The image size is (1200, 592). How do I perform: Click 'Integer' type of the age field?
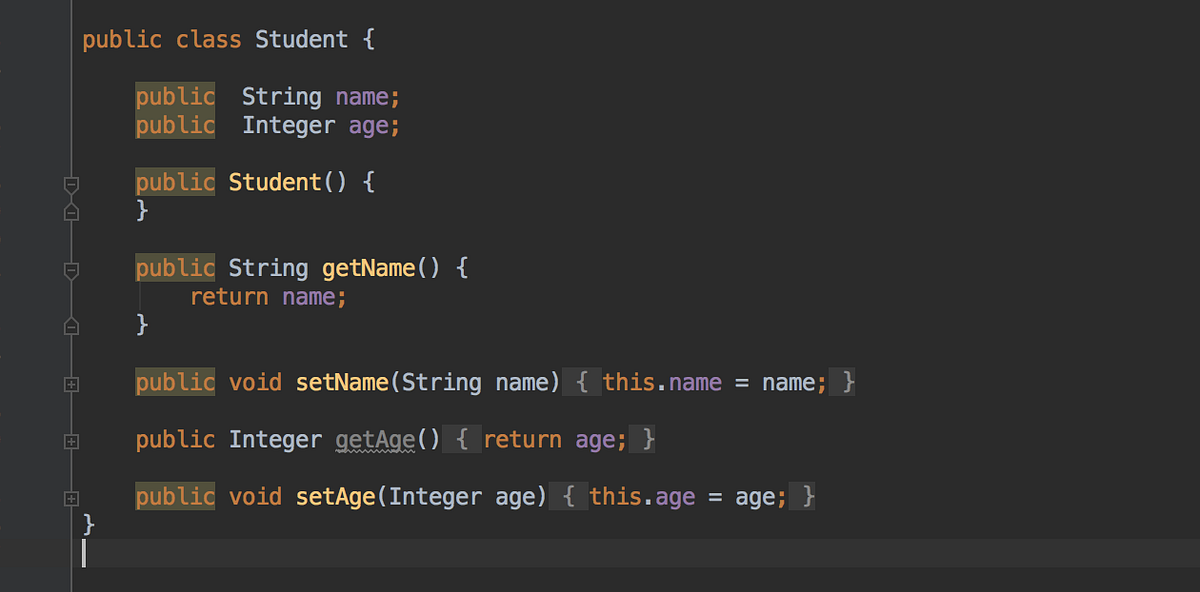pos(289,125)
